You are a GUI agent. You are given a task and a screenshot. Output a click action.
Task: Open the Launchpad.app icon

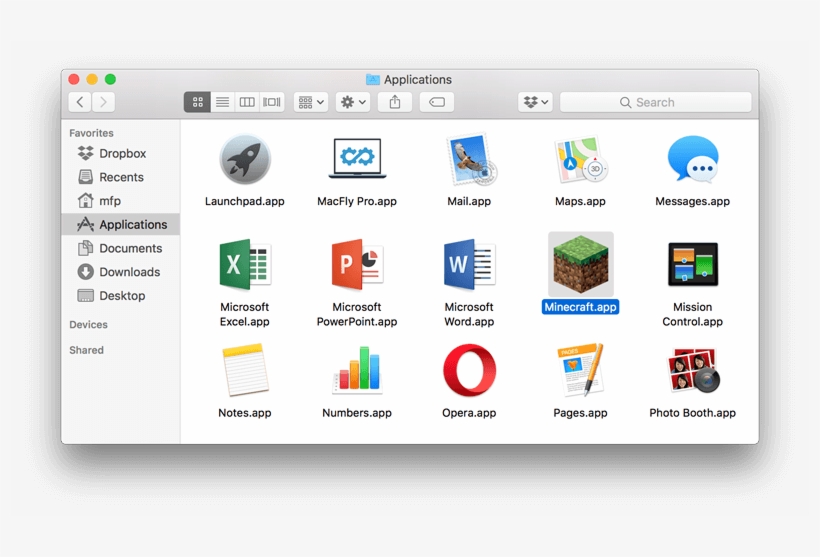(x=244, y=160)
